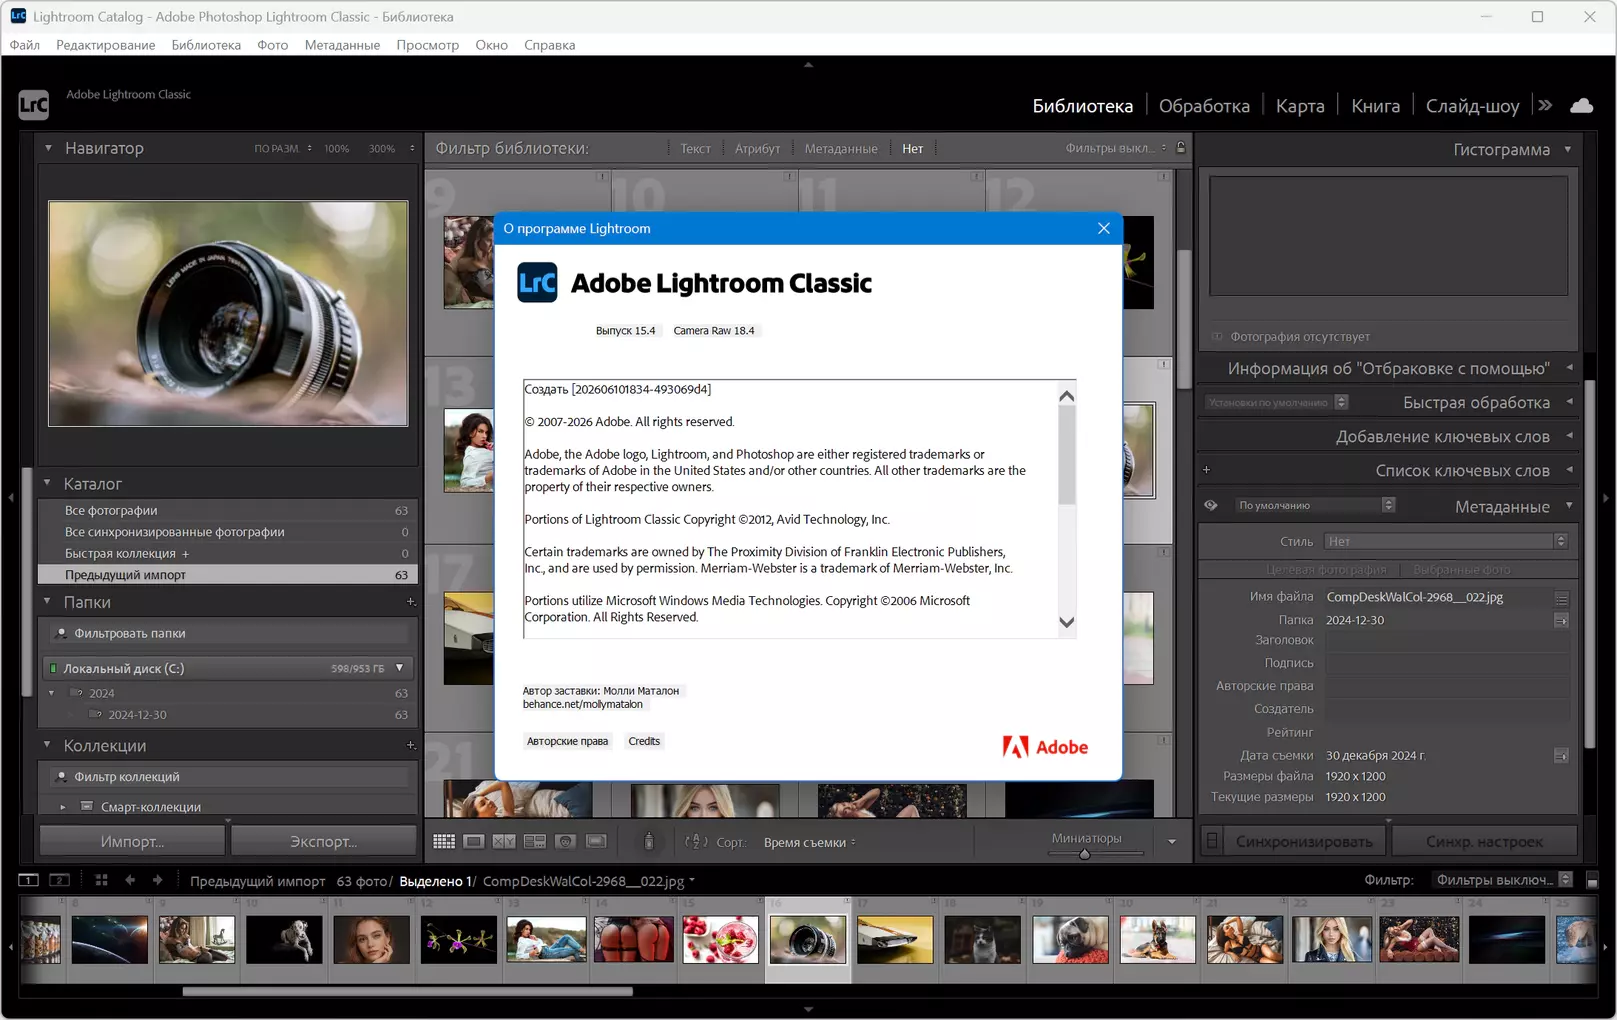This screenshot has height=1020, width=1617.
Task: Toggle A-Z sort direction icon
Action: pyautogui.click(x=696, y=842)
